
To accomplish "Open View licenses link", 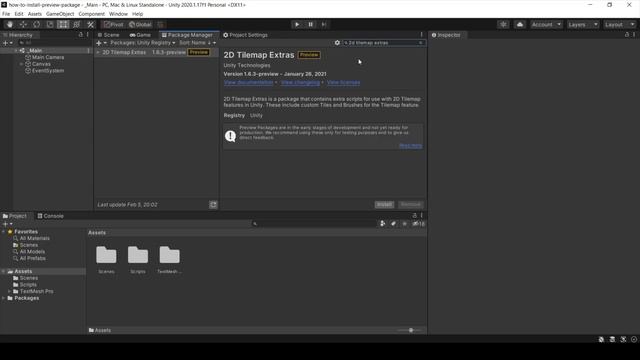I will click(344, 82).
